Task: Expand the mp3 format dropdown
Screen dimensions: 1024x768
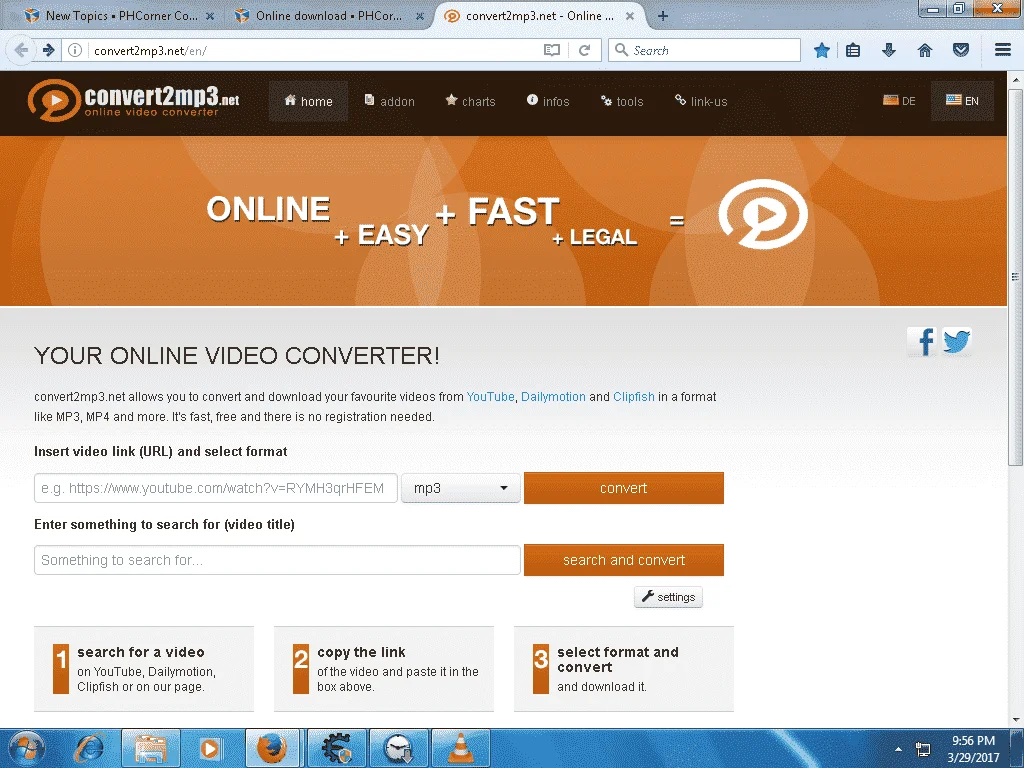Action: pyautogui.click(x=460, y=488)
